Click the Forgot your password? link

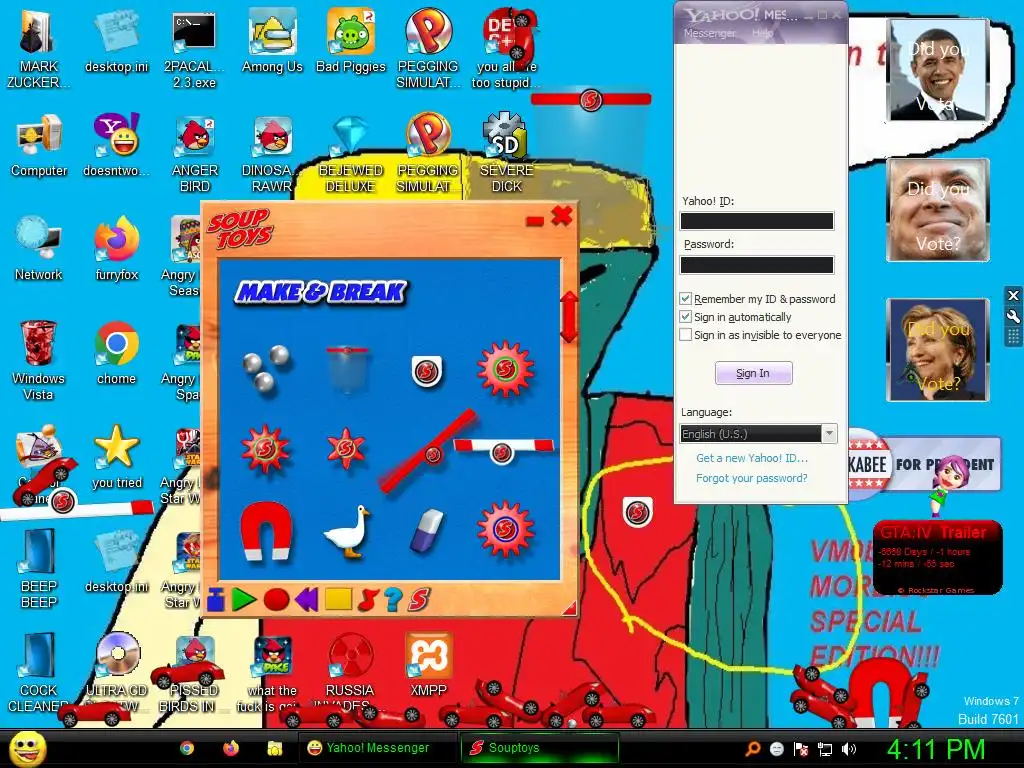[752, 478]
